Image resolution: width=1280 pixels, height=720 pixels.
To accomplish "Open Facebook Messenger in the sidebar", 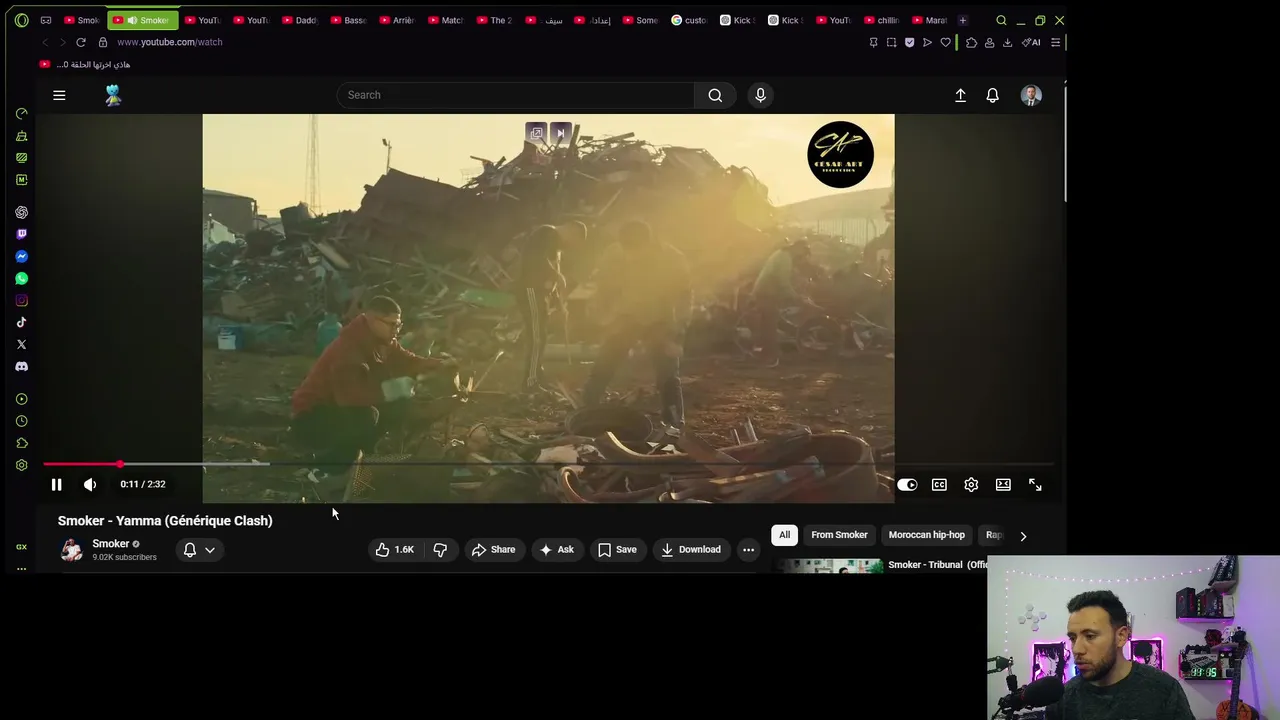I will [x=21, y=256].
